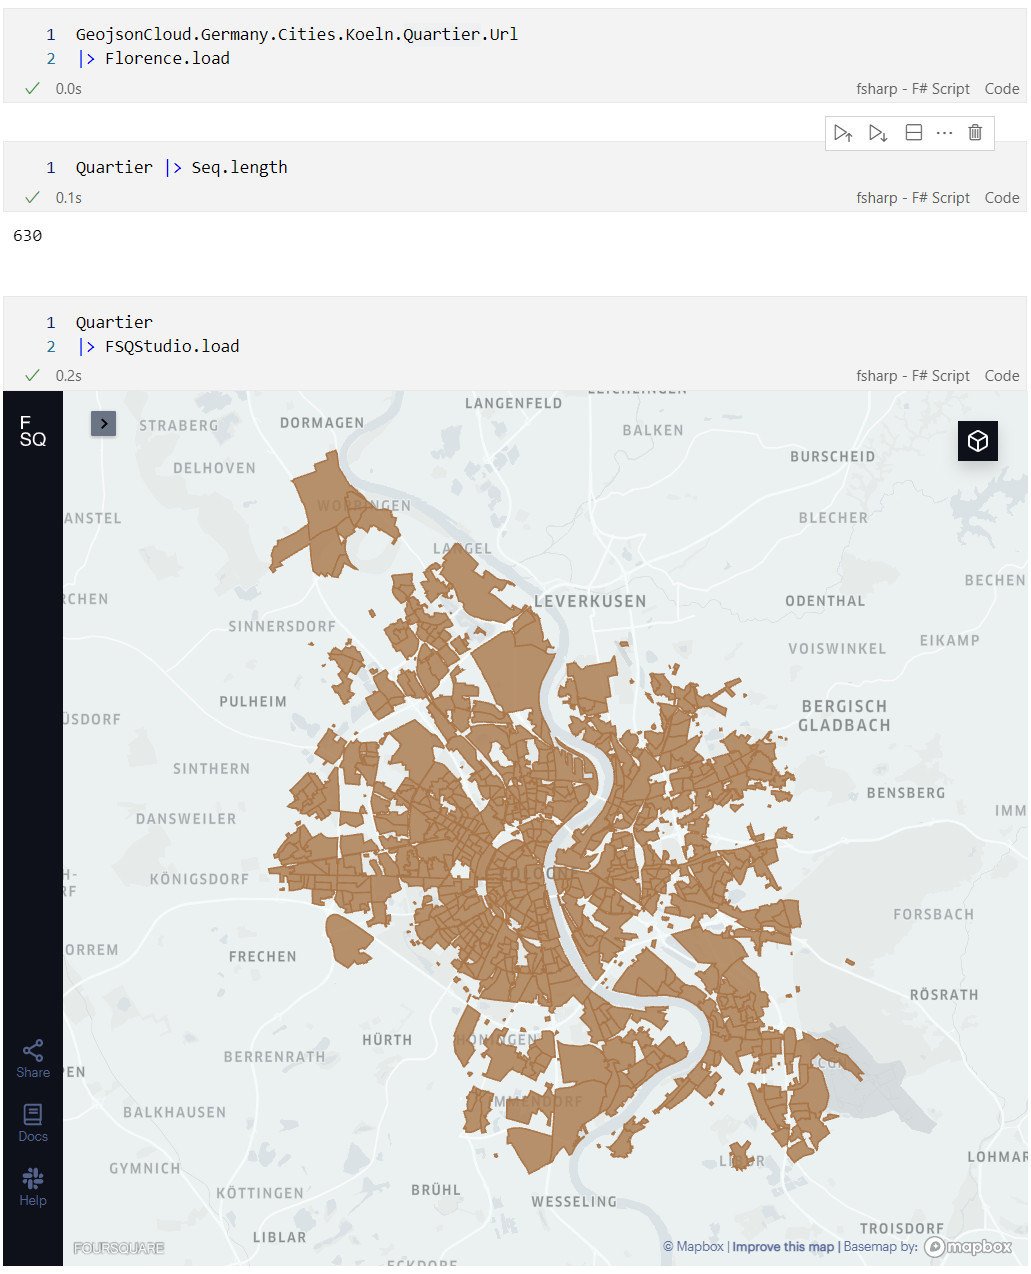
Task: Run cells above via the toolbar icon
Action: coord(843,133)
